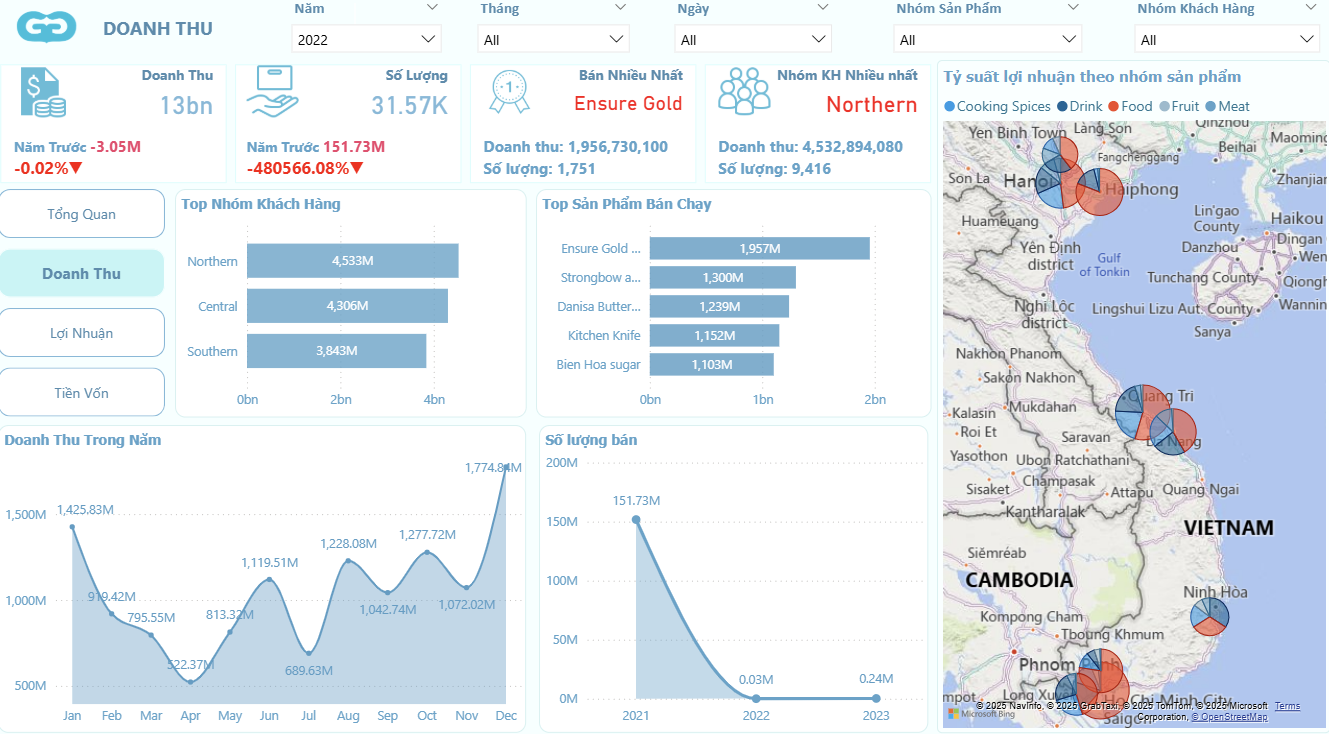Click the Danisa Butter 1,239M bar
Image resolution: width=1329 pixels, height=734 pixels.
(719, 306)
